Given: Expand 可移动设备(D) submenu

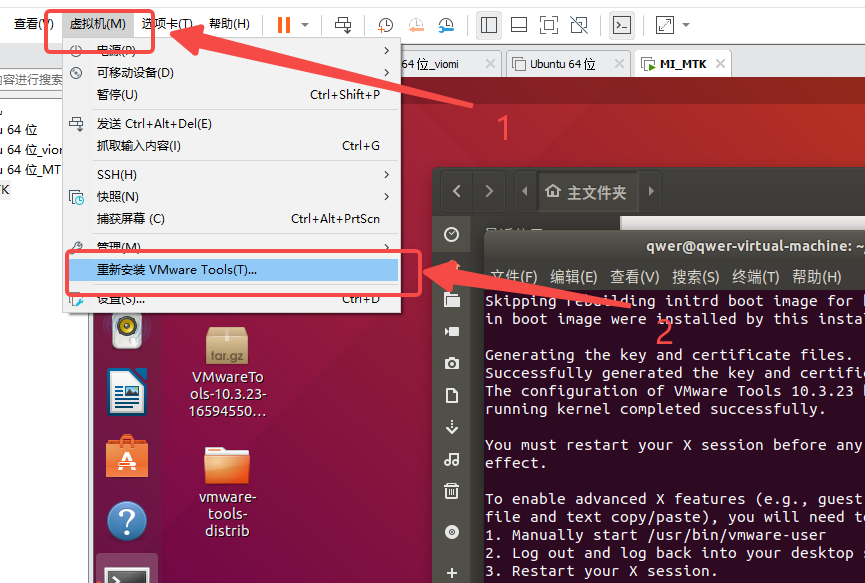Looking at the screenshot, I should pyautogui.click(x=231, y=73).
